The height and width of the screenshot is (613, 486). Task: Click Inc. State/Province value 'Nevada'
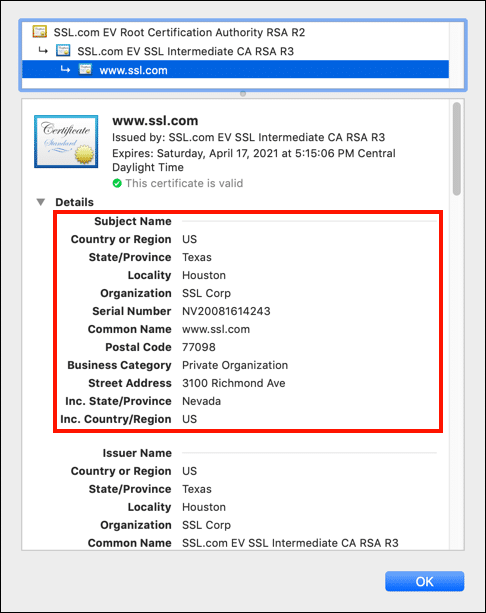(202, 401)
